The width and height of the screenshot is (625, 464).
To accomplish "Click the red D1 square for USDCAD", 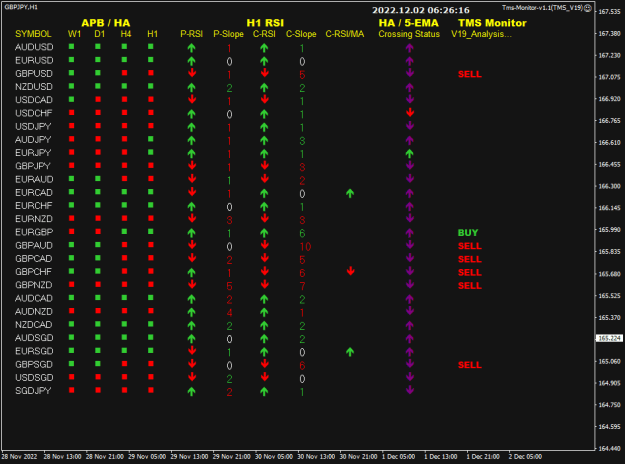I will click(98, 99).
